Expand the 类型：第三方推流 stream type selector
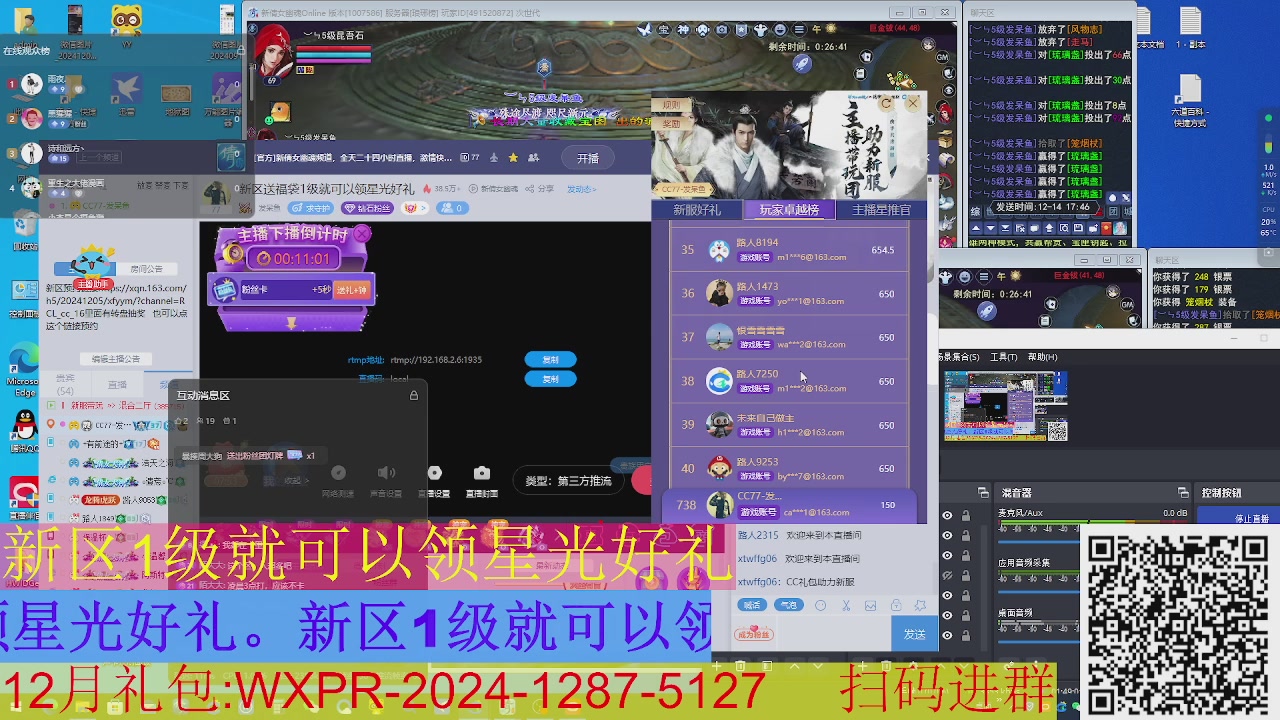The width and height of the screenshot is (1280, 720). coord(568,481)
